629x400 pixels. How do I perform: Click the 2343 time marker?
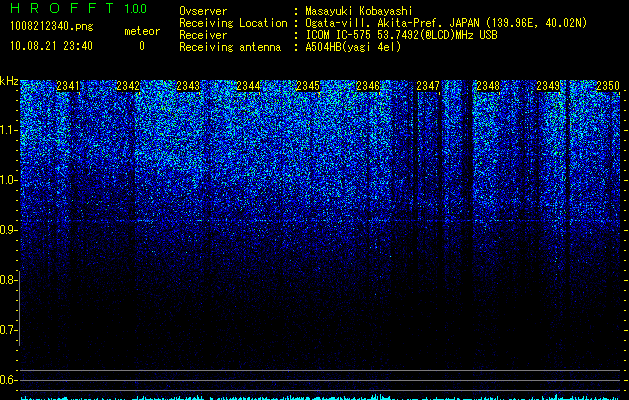pos(188,86)
